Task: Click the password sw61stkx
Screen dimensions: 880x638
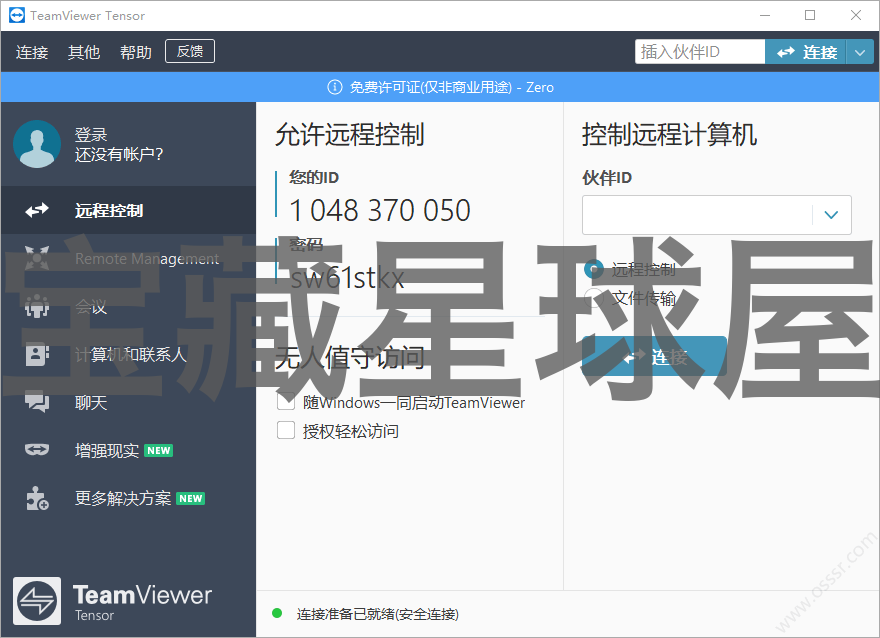Action: click(x=347, y=278)
